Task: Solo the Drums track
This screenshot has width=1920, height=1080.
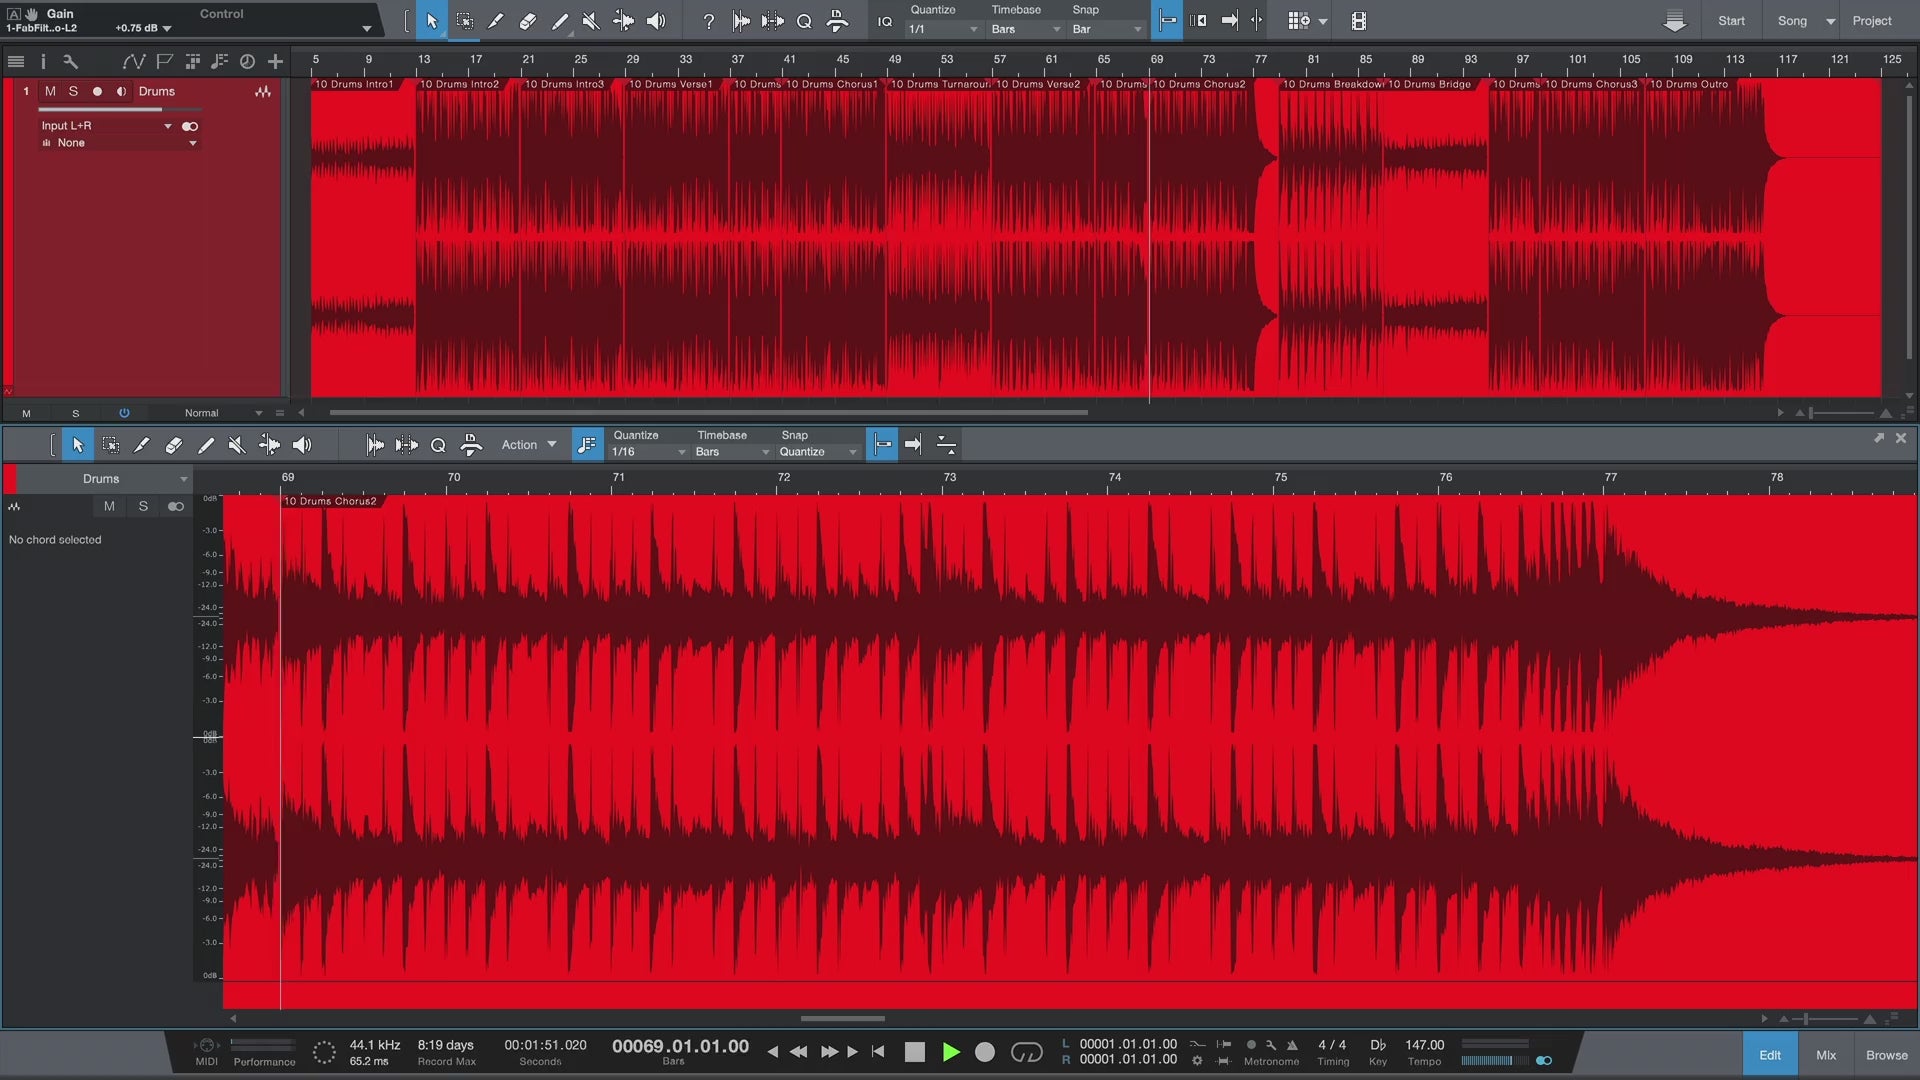Action: [x=73, y=91]
